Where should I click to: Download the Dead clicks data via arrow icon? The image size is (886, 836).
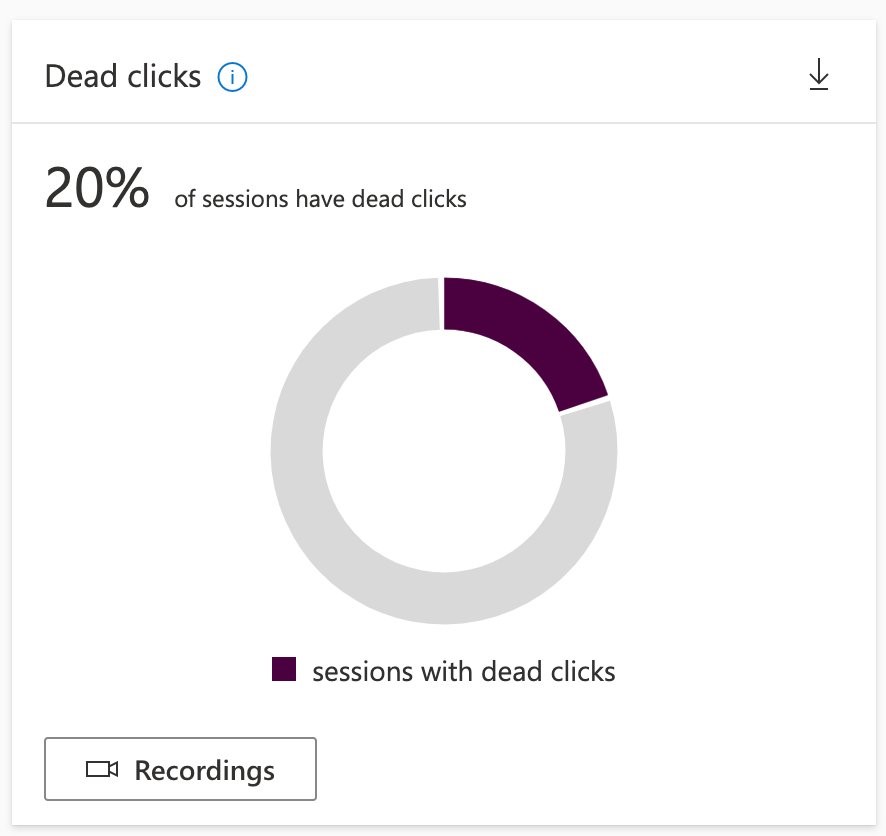coord(818,74)
